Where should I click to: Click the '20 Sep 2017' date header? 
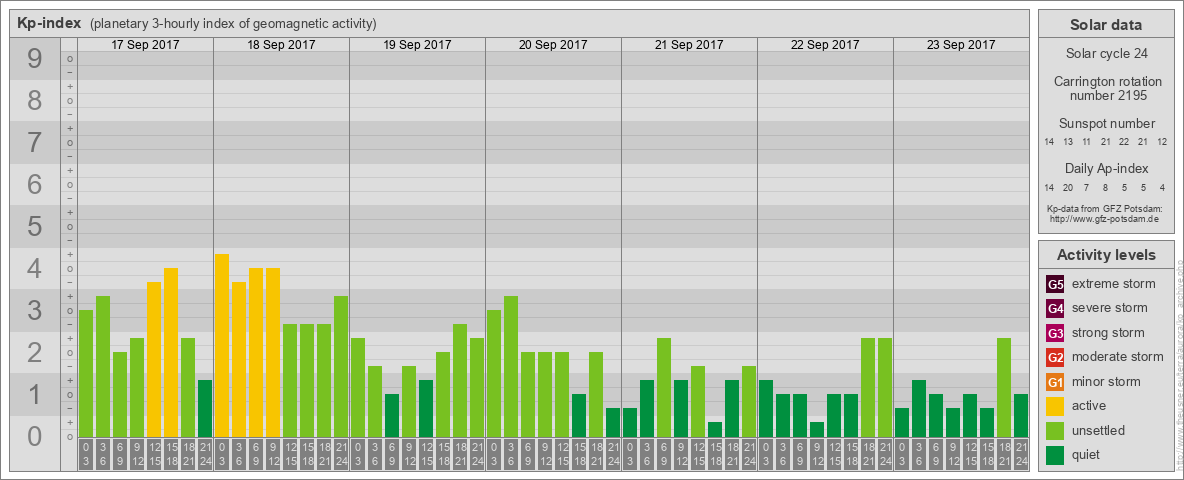tap(553, 45)
